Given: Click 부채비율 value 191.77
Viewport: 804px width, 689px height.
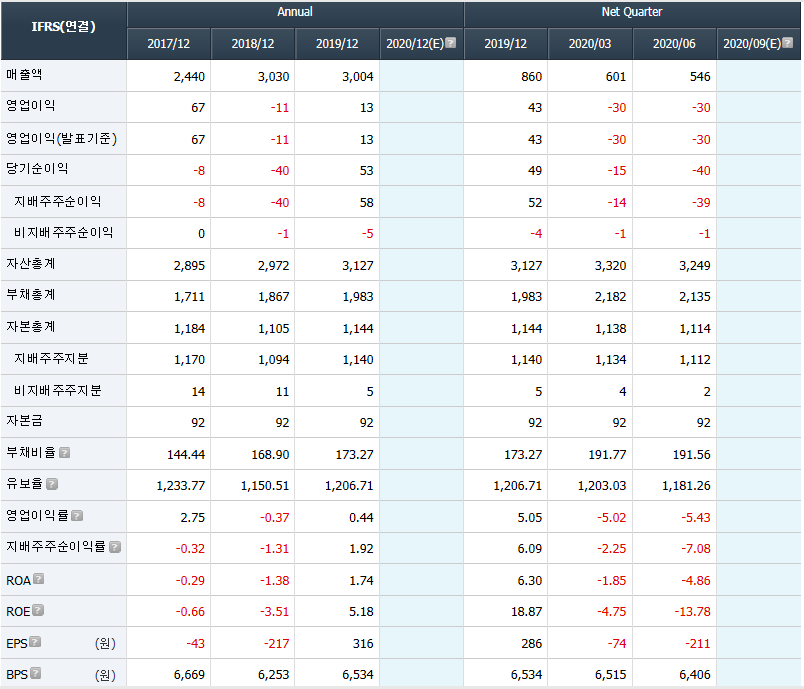Looking at the screenshot, I should (x=608, y=455).
